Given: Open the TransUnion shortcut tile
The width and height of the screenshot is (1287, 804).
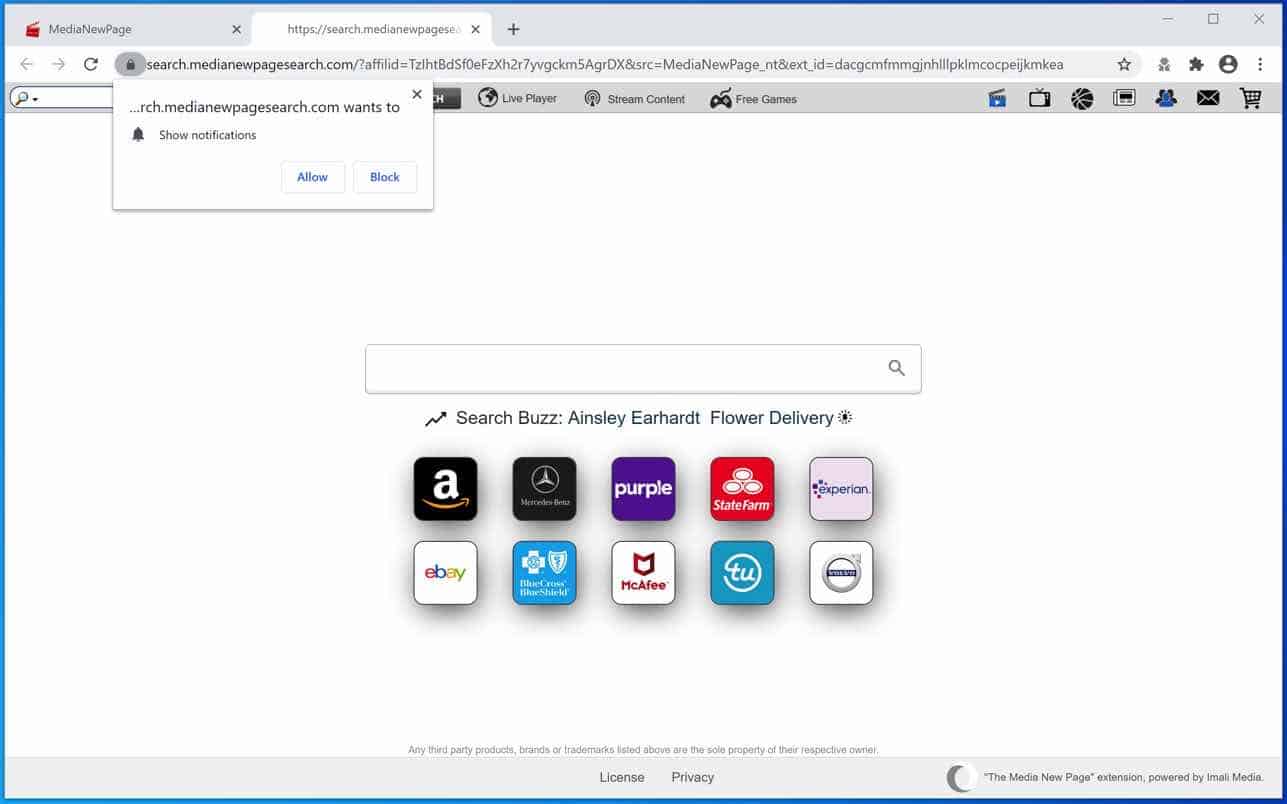Looking at the screenshot, I should tap(742, 573).
